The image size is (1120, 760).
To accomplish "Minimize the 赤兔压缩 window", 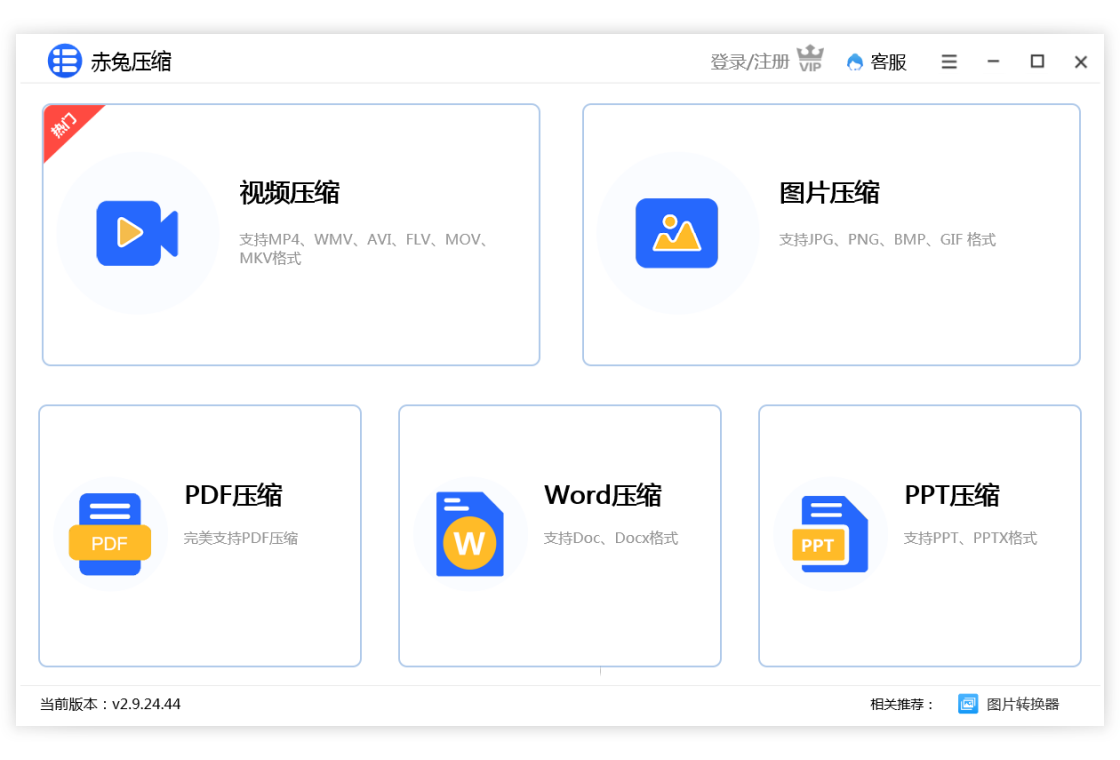I will click(993, 62).
